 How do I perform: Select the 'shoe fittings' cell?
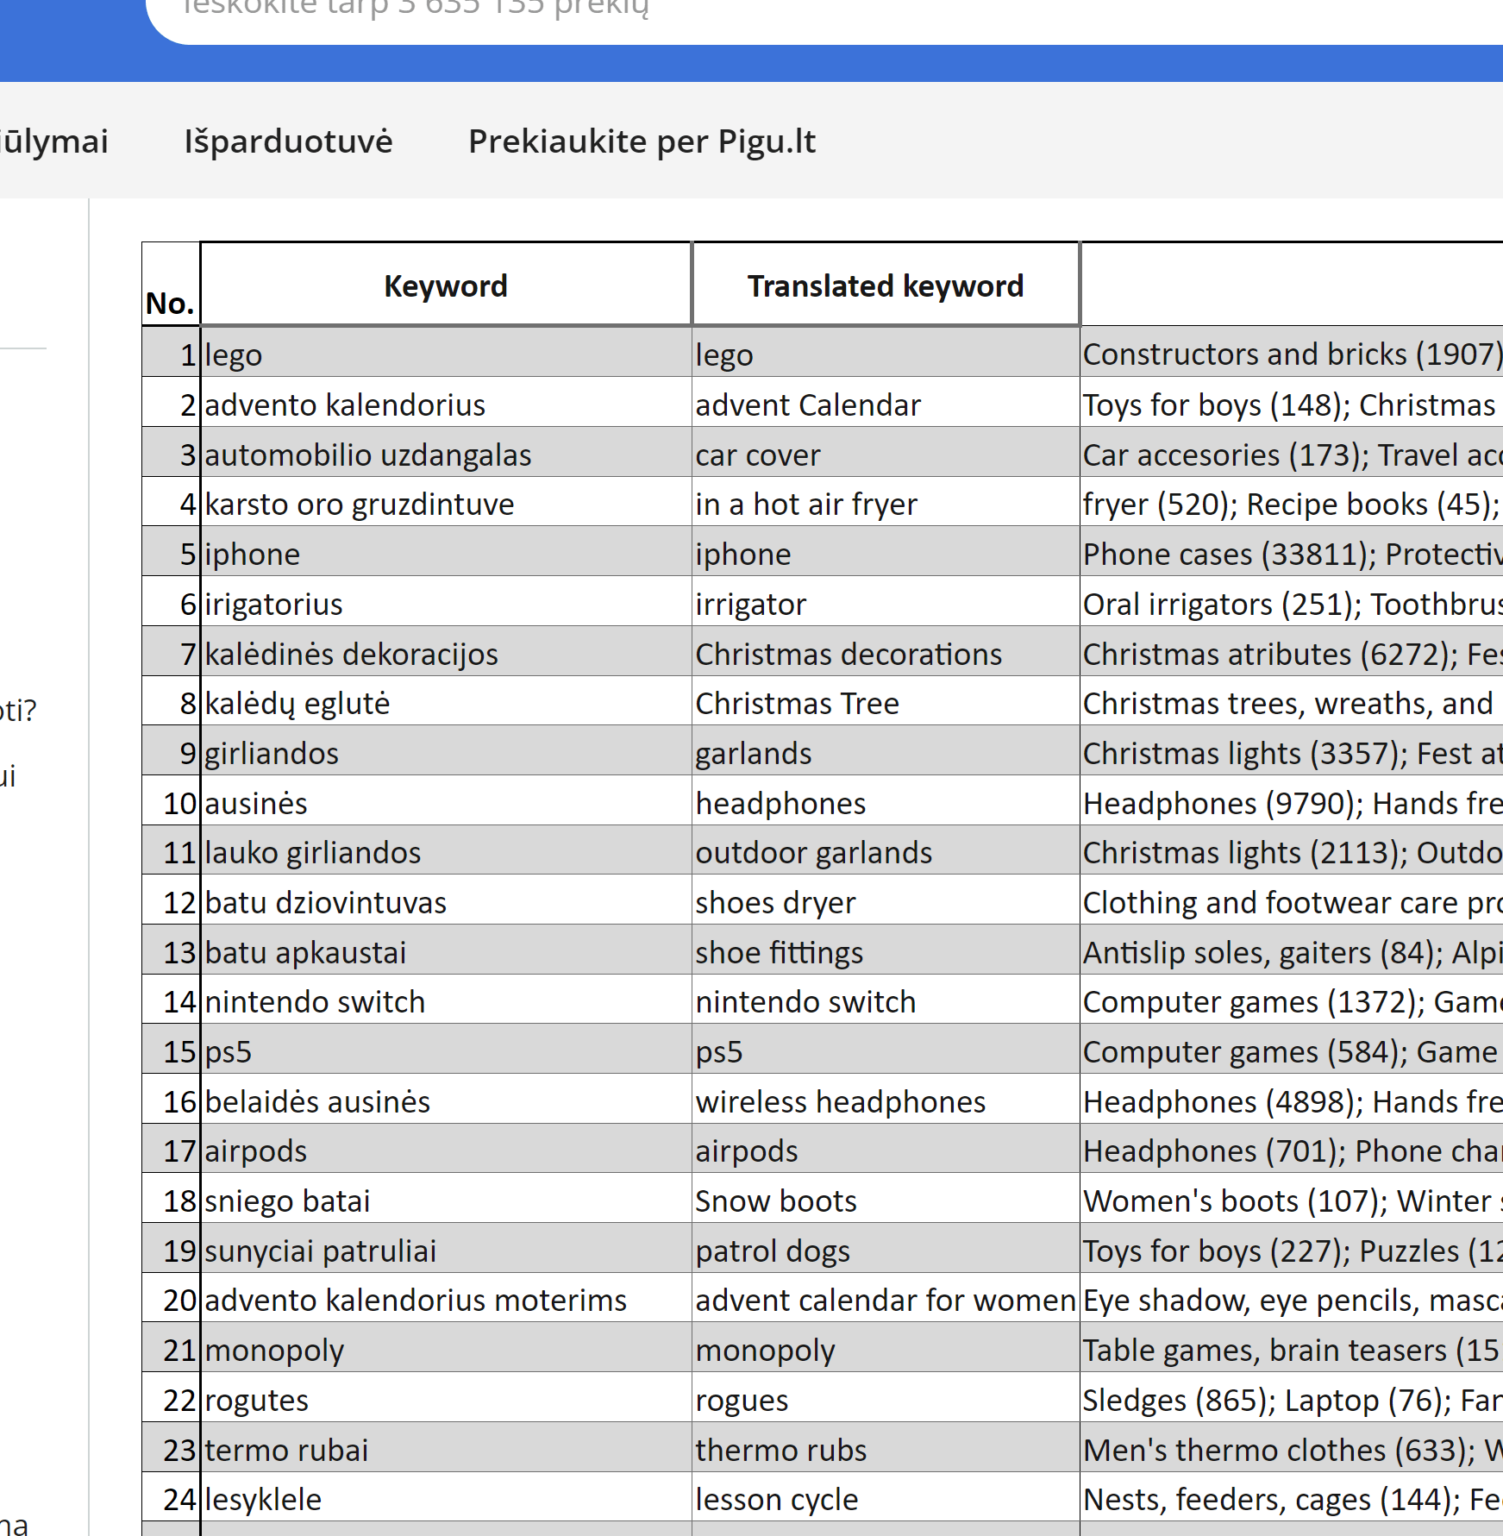[885, 950]
